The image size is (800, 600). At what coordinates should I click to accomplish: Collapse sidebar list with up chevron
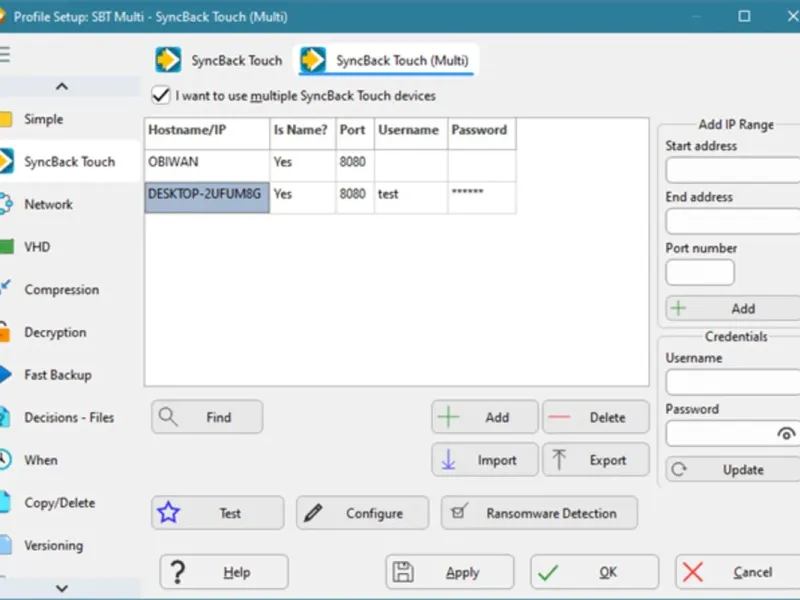pos(62,86)
